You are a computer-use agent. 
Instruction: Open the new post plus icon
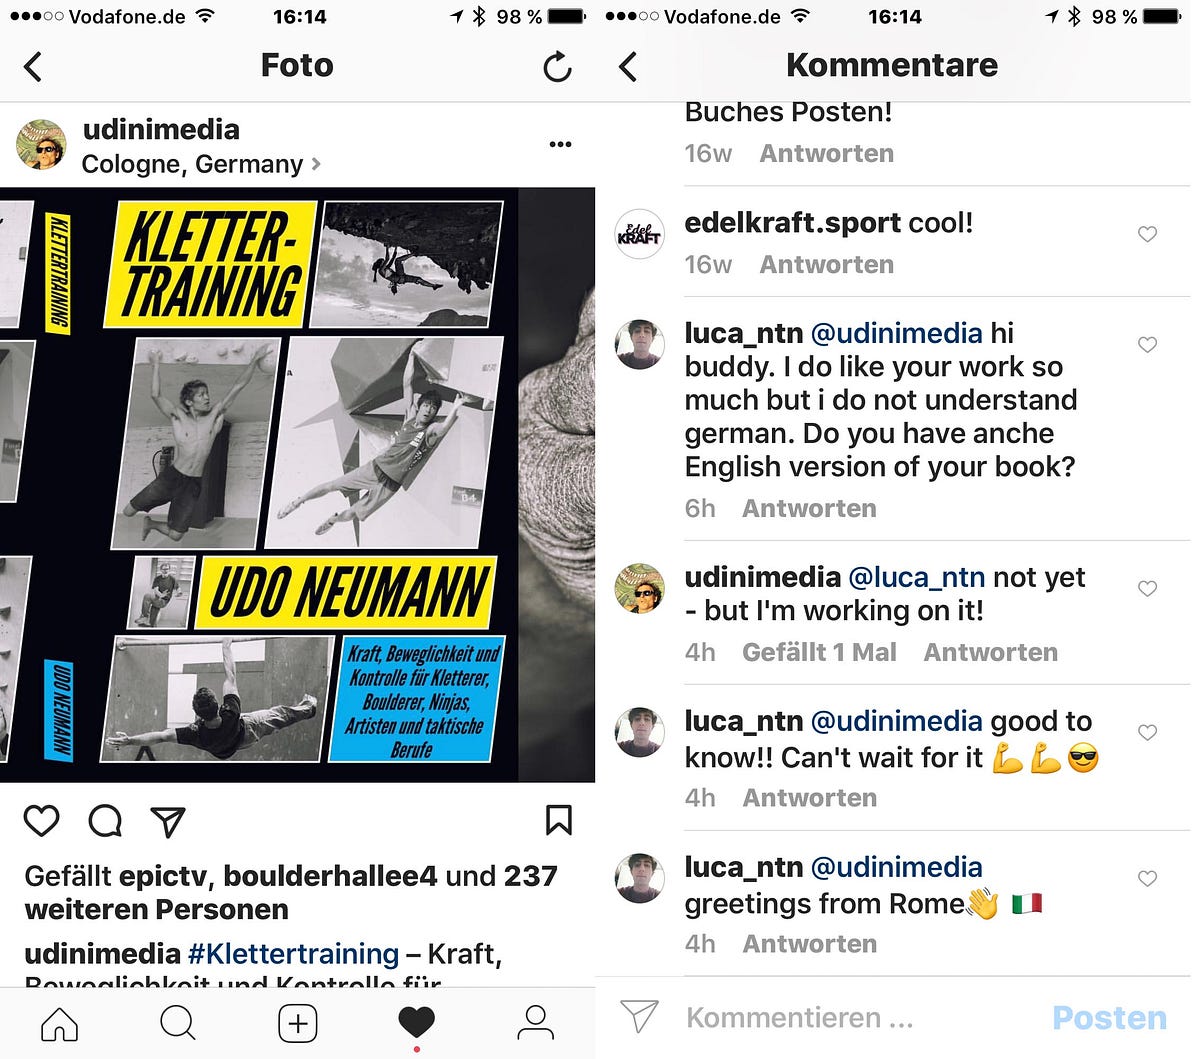tap(297, 1023)
